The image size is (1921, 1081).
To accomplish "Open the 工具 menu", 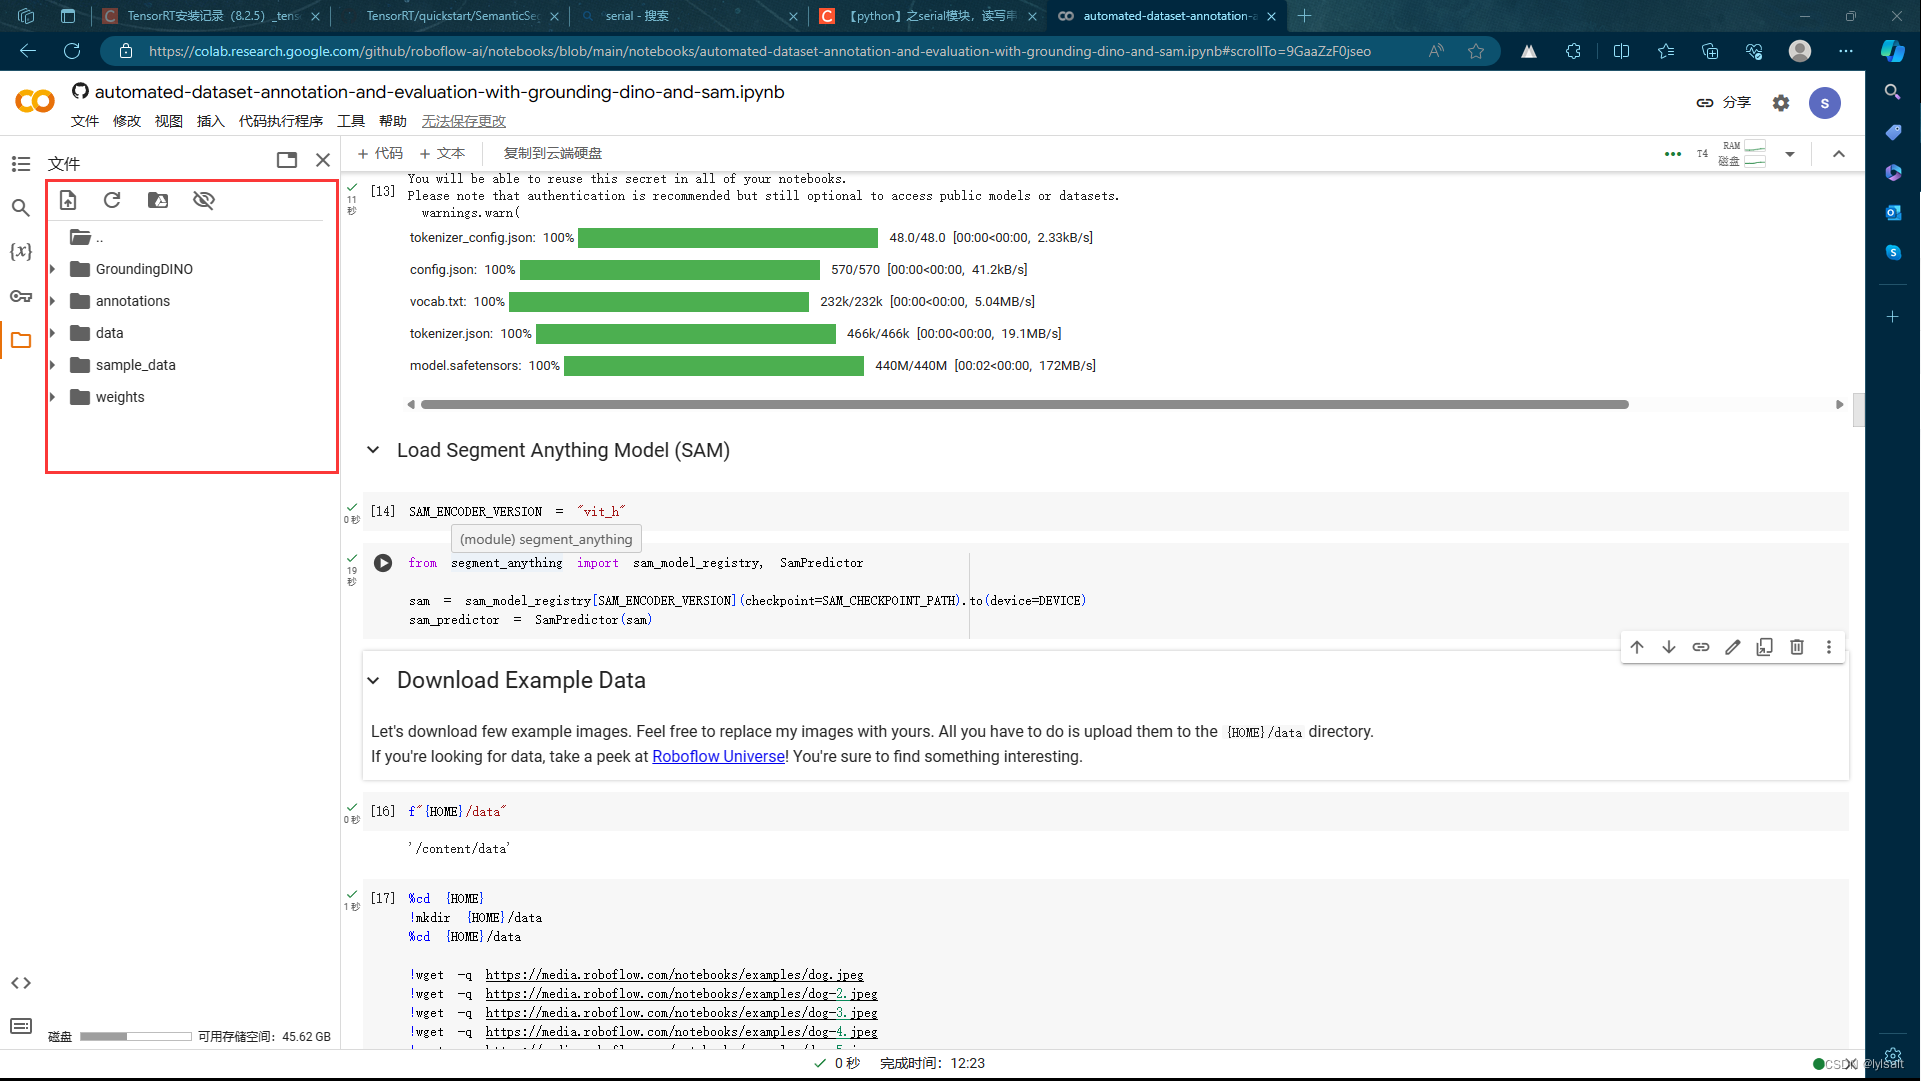I will pos(350,121).
